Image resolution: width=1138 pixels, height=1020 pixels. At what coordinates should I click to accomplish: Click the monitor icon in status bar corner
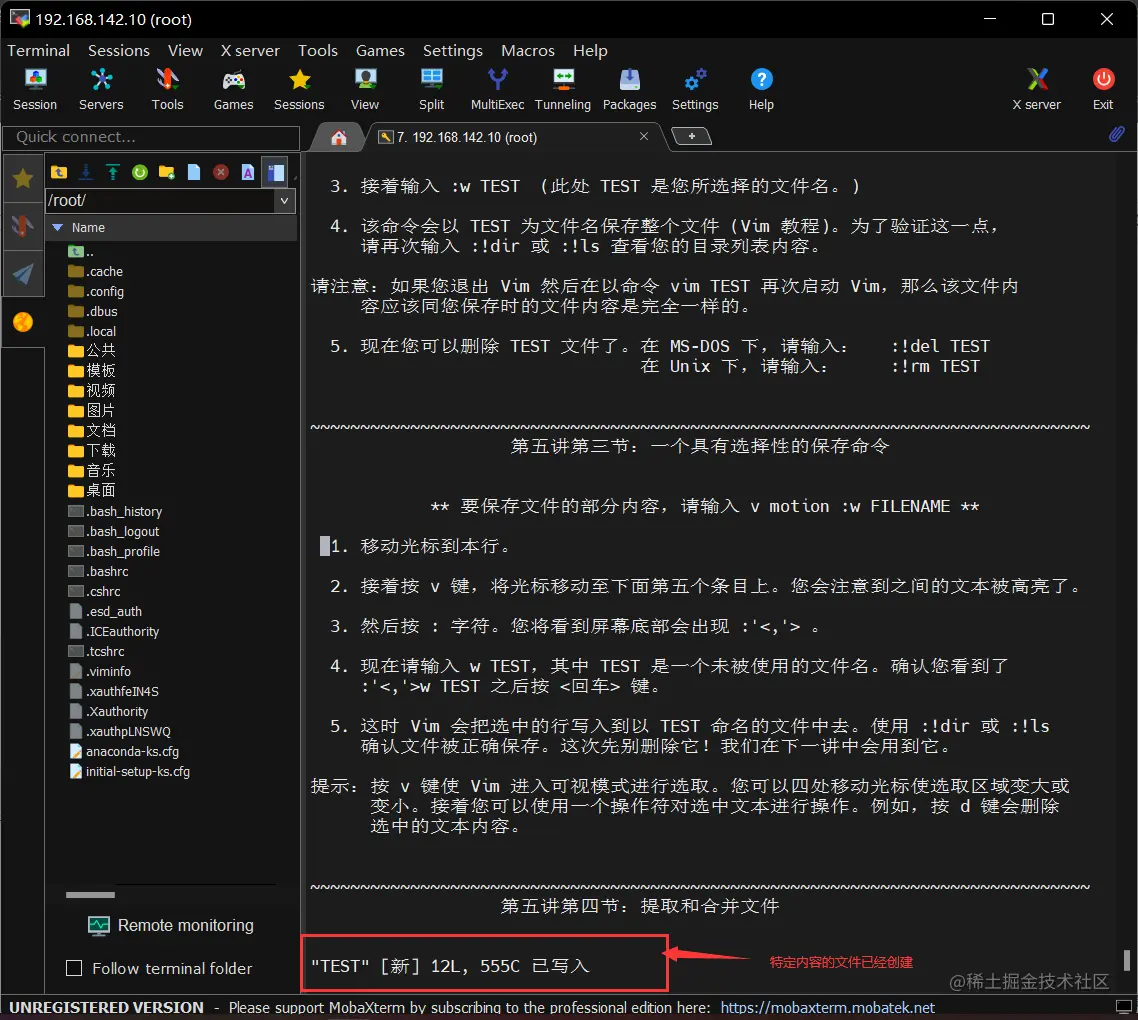[x=1123, y=1007]
